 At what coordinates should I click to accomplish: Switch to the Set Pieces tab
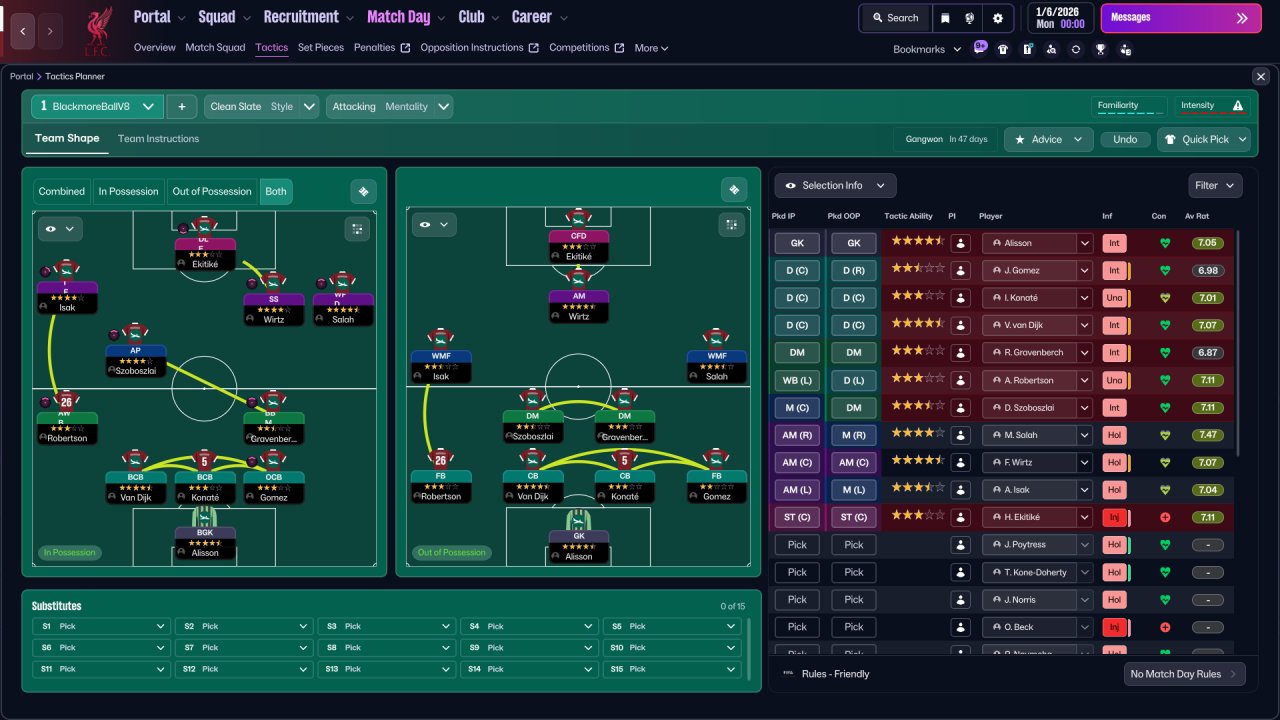(321, 48)
